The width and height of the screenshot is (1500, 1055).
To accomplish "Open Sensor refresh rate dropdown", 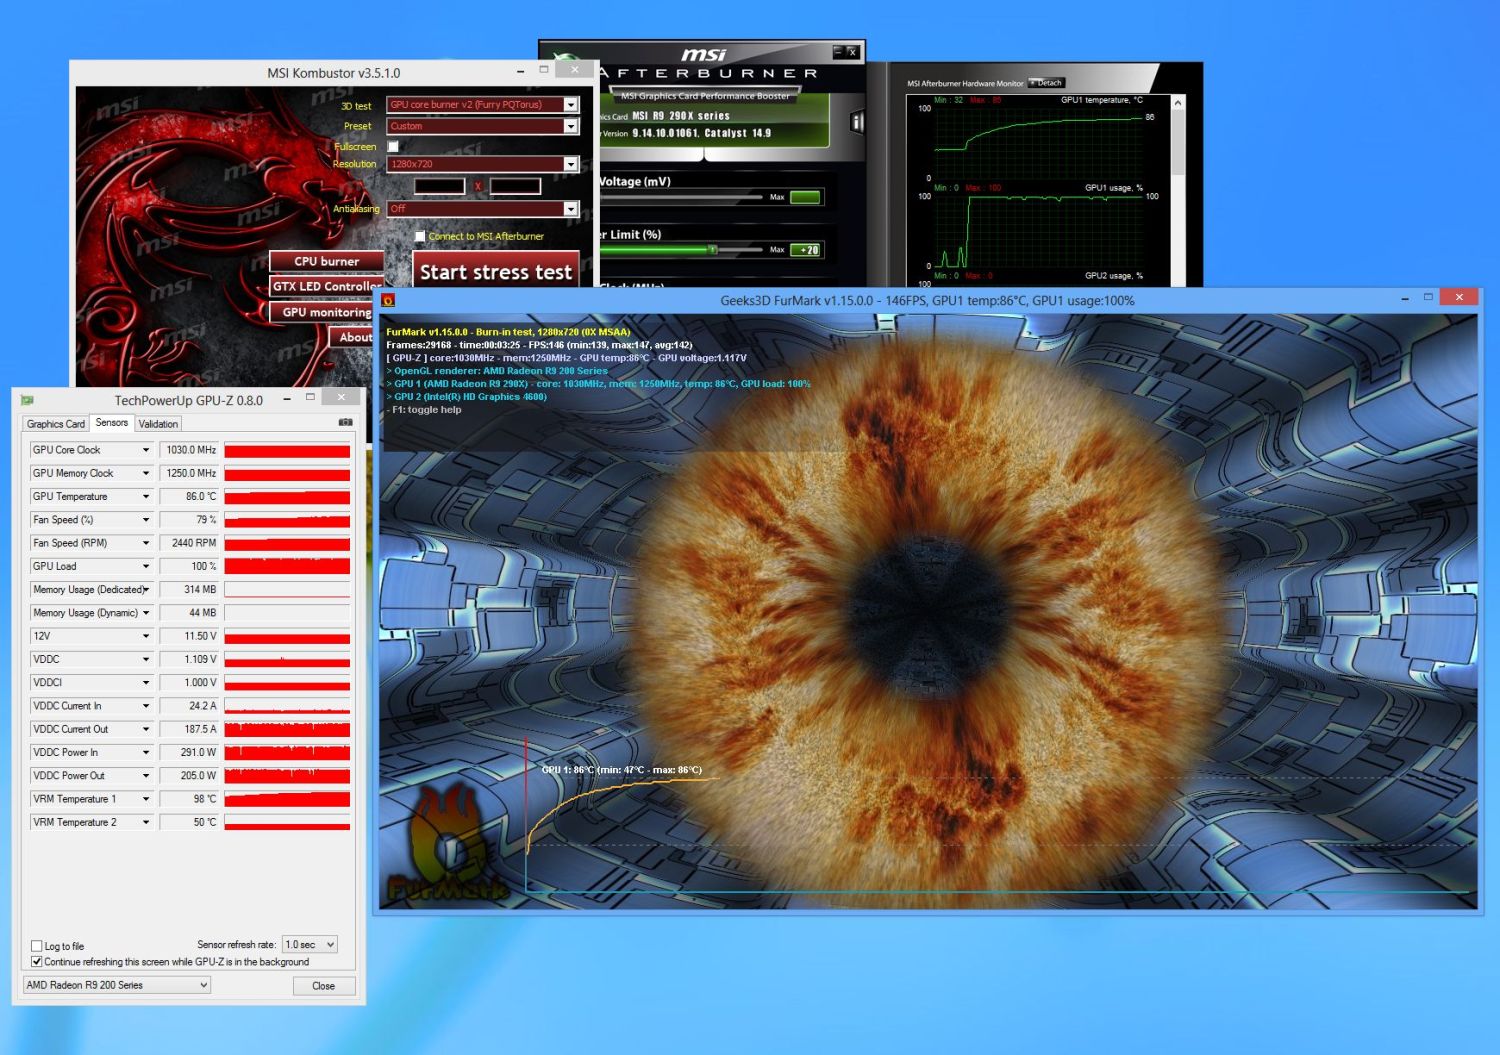I will tap(310, 944).
